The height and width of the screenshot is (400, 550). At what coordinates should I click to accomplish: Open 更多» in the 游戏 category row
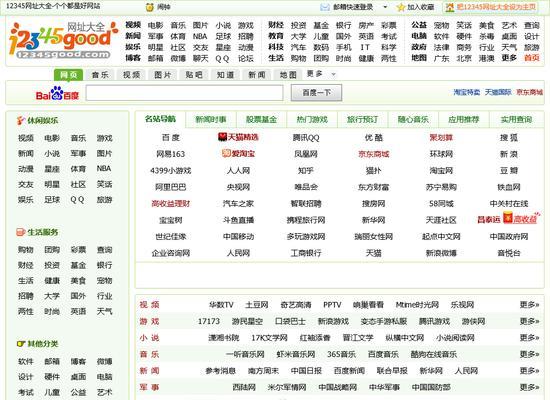529,321
